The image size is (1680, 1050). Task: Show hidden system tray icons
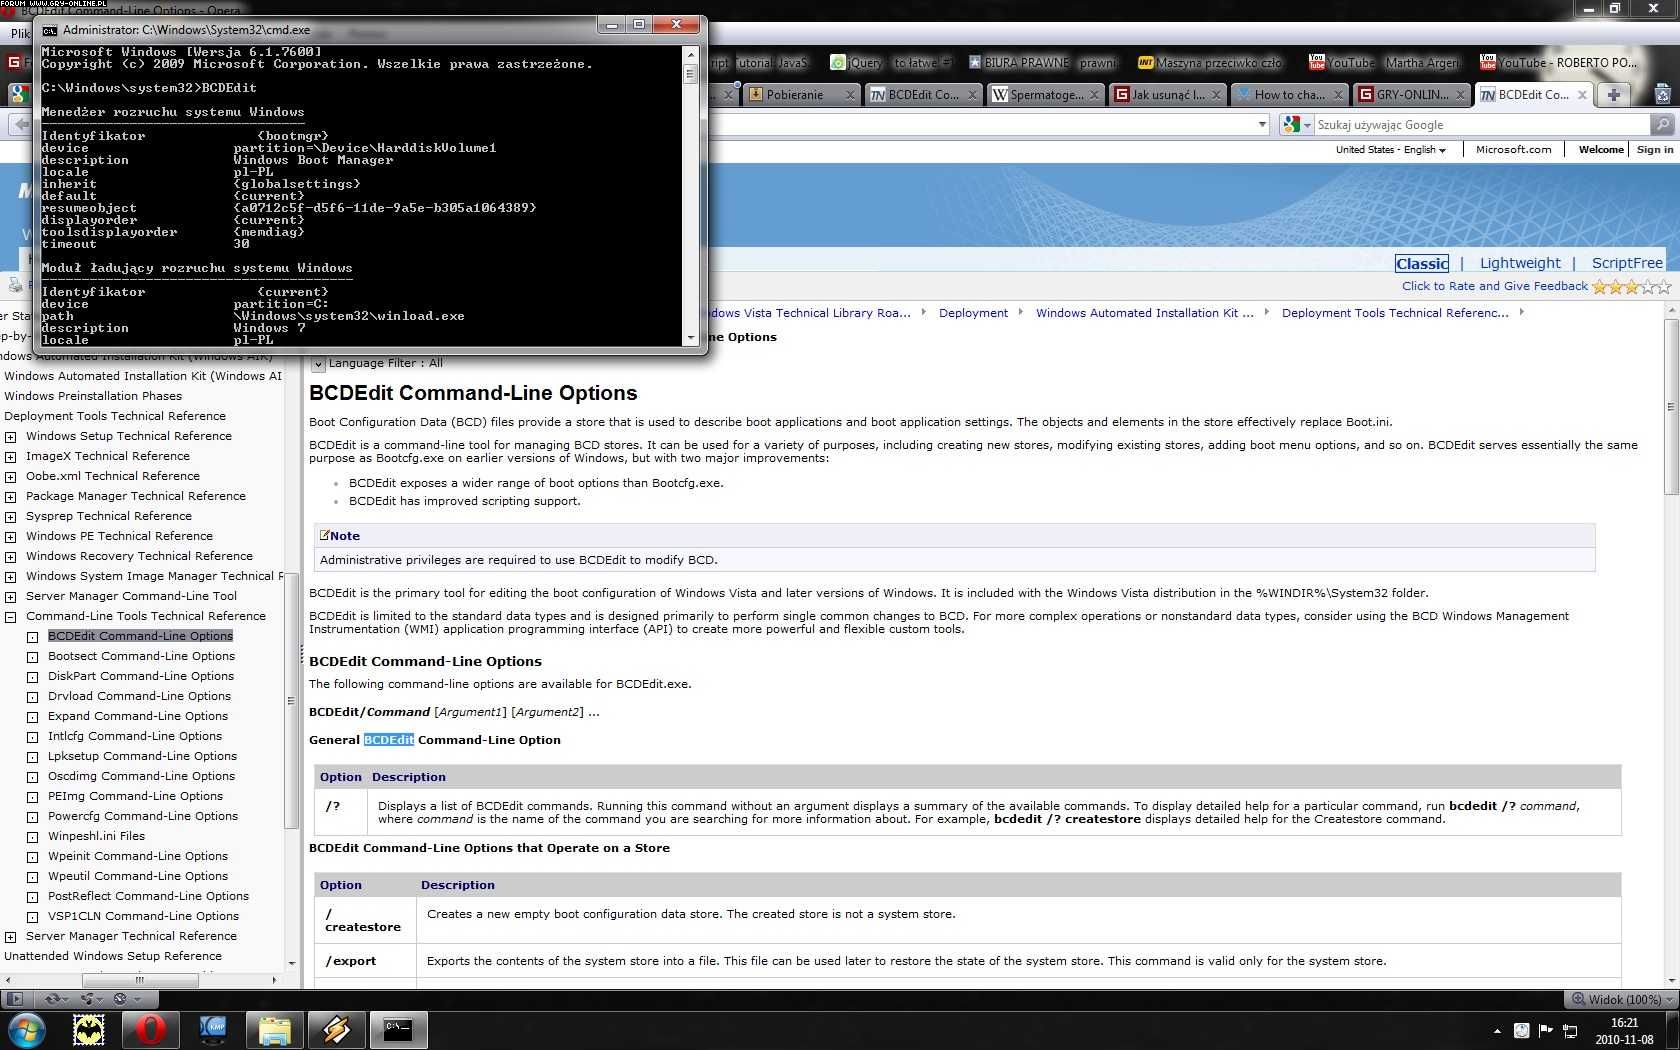[x=1497, y=1030]
